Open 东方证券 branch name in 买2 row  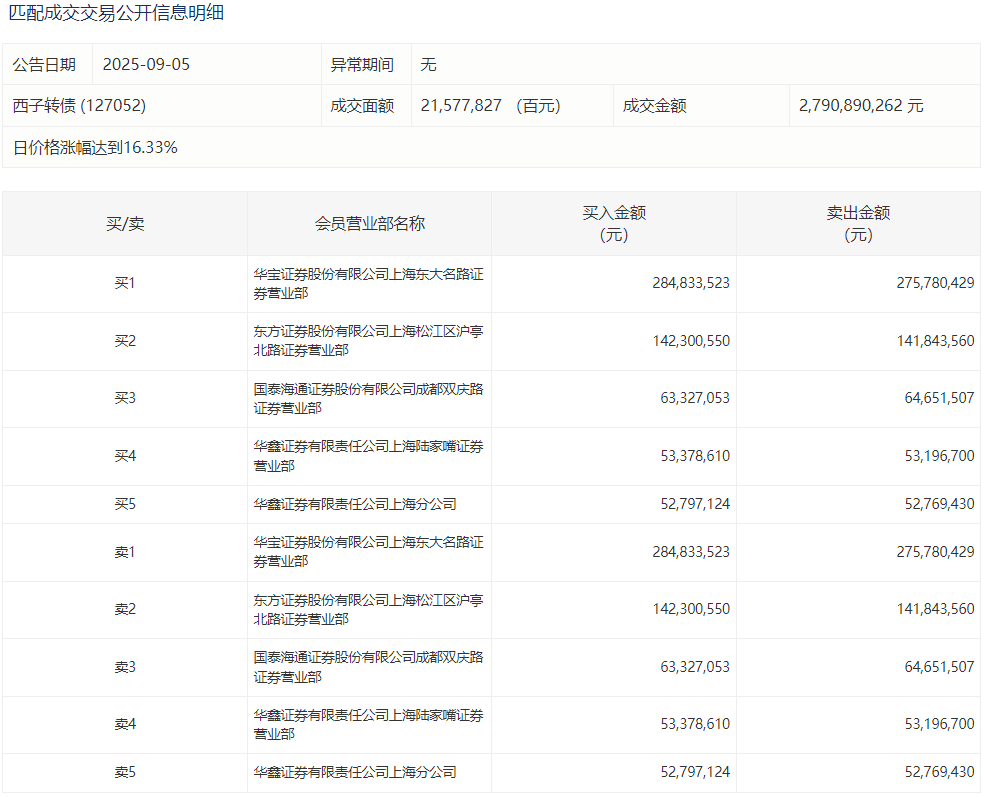368,341
